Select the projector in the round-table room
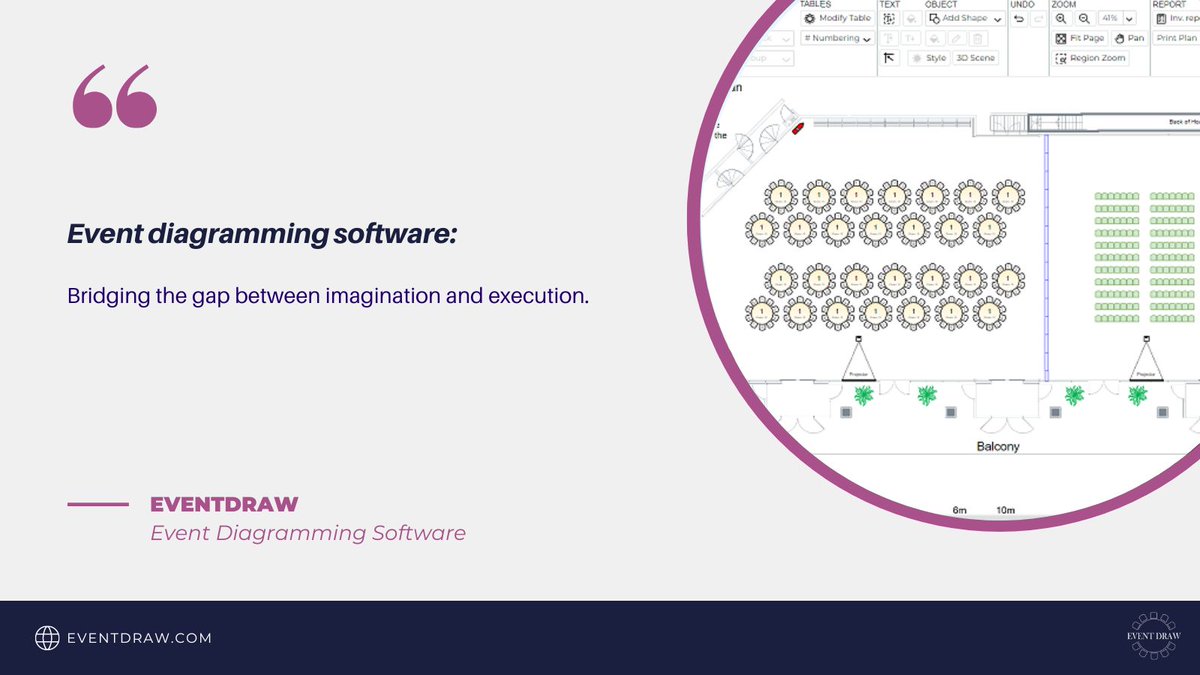 click(x=857, y=360)
